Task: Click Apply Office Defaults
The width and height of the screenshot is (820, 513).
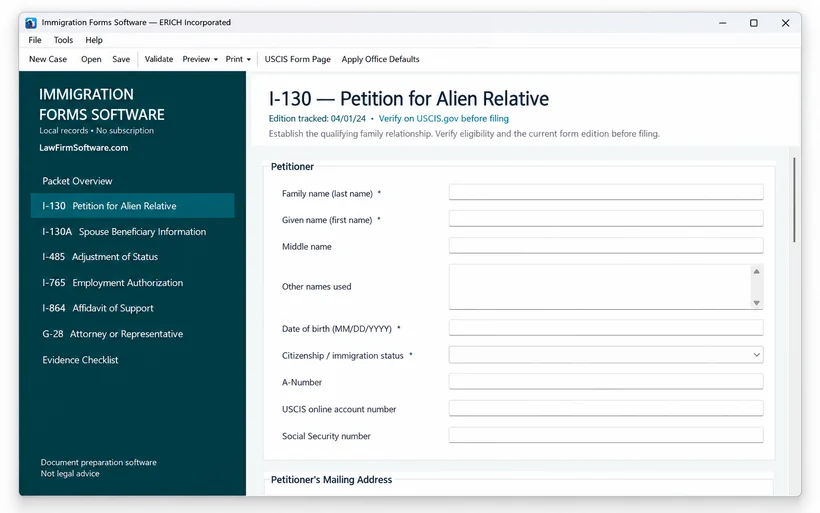Action: [x=380, y=59]
